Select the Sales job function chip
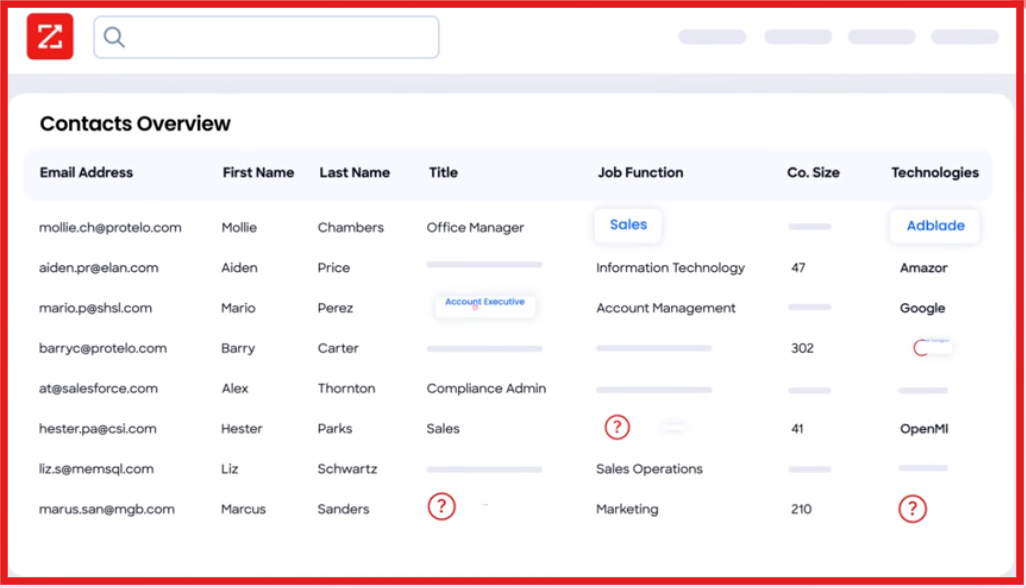This screenshot has height=588, width=1026. pyautogui.click(x=628, y=225)
